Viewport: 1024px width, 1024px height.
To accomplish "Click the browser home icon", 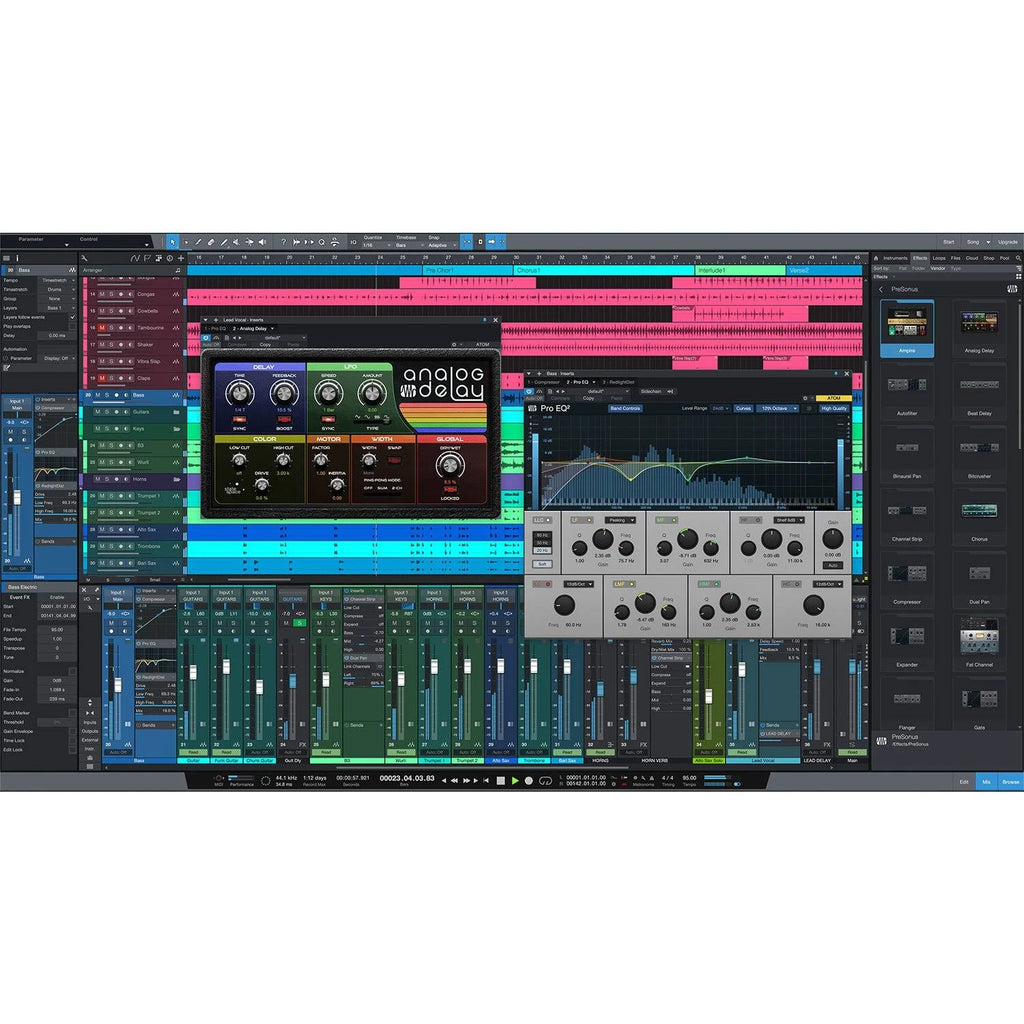I will coord(876,258).
